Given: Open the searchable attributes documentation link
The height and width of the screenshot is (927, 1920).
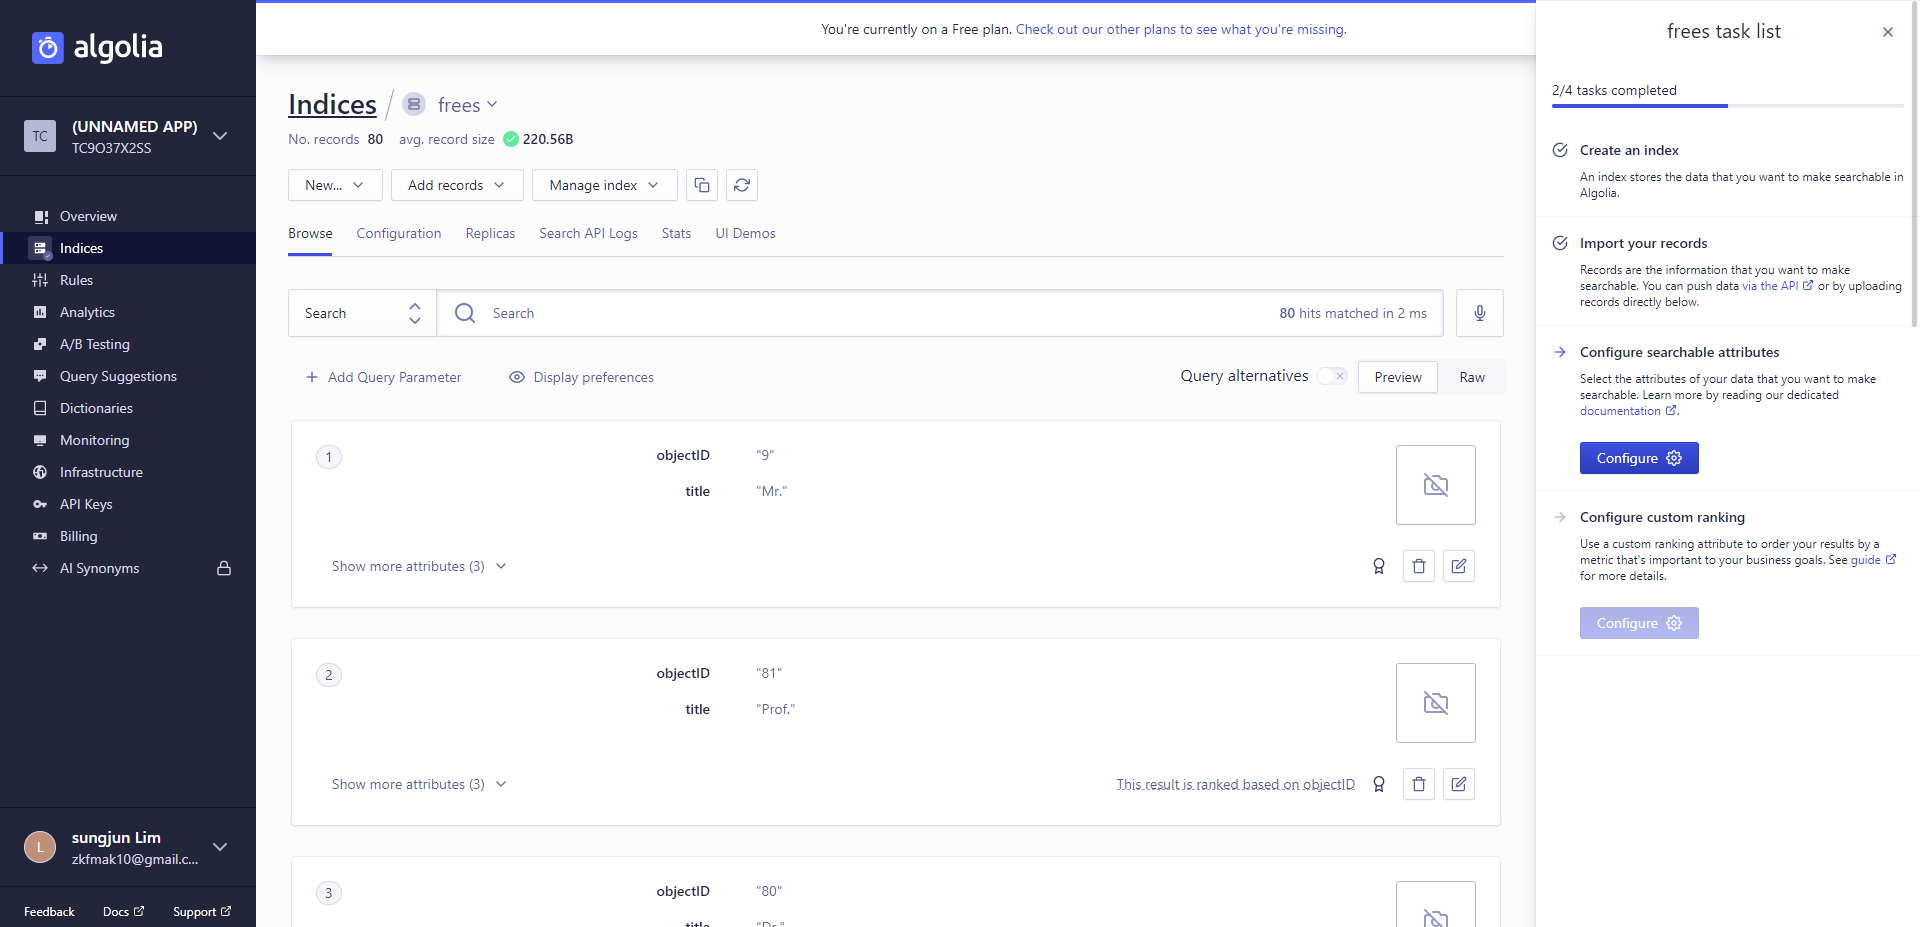Looking at the screenshot, I should click(1628, 411).
